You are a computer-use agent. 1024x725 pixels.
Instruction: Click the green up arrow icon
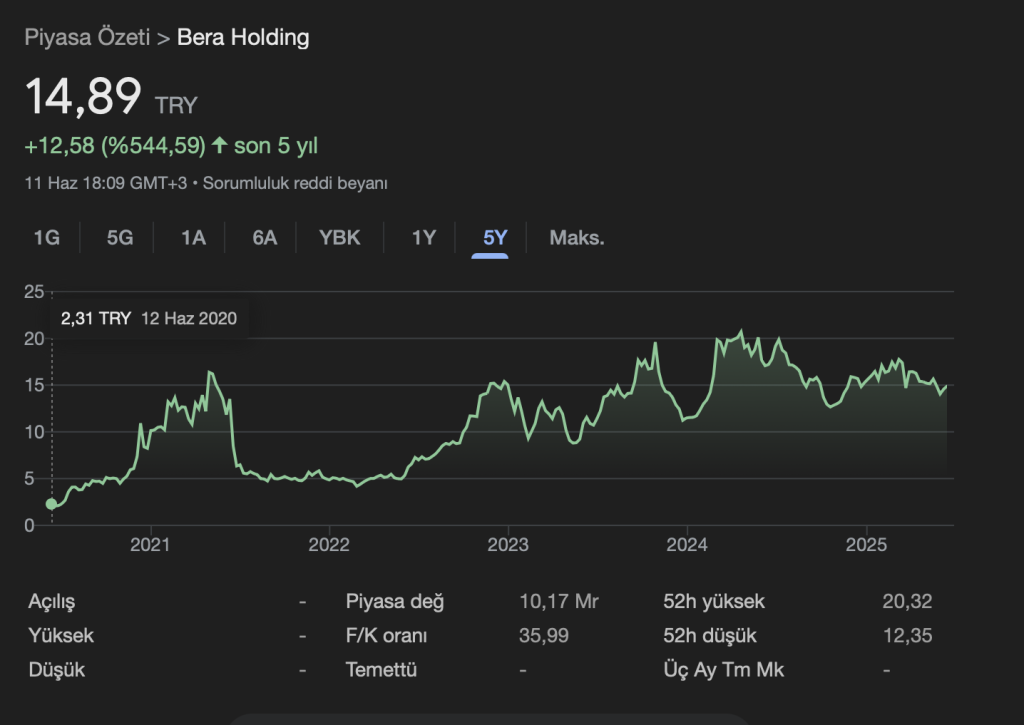pos(220,146)
